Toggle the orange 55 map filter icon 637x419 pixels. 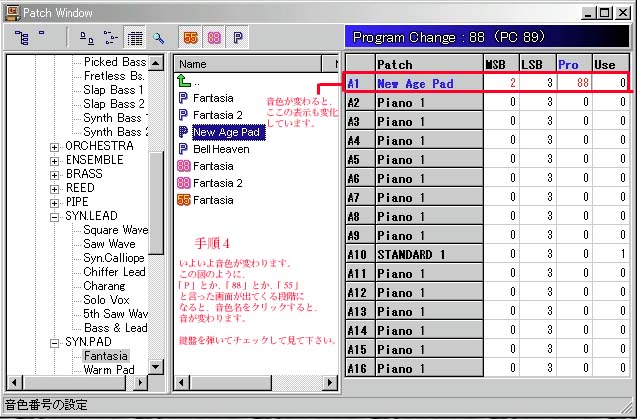(190, 38)
